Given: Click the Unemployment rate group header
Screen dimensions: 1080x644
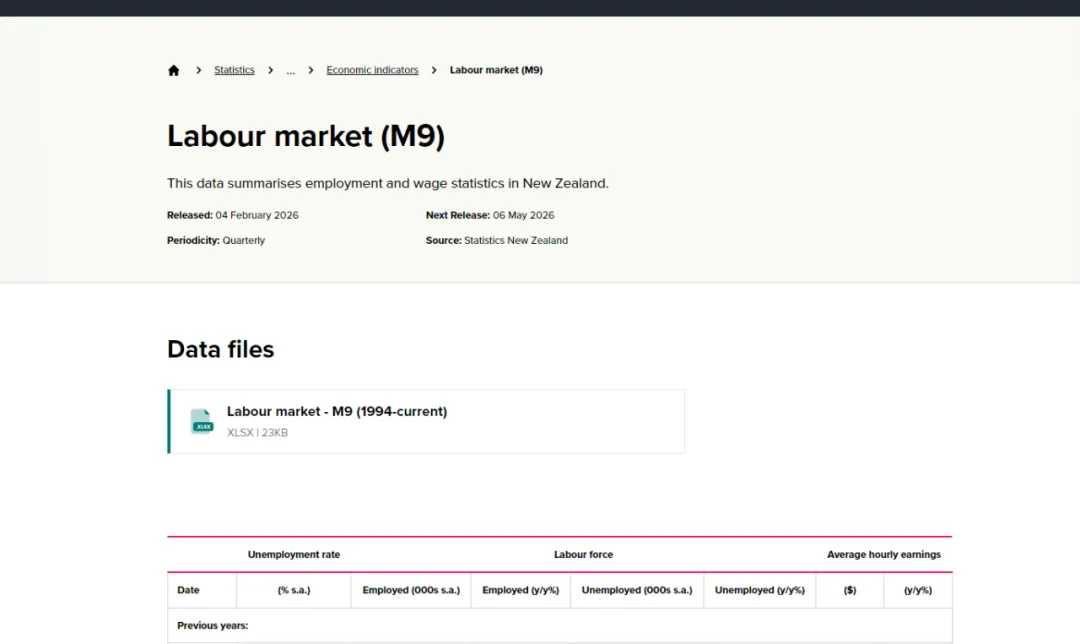Looking at the screenshot, I should point(294,554).
